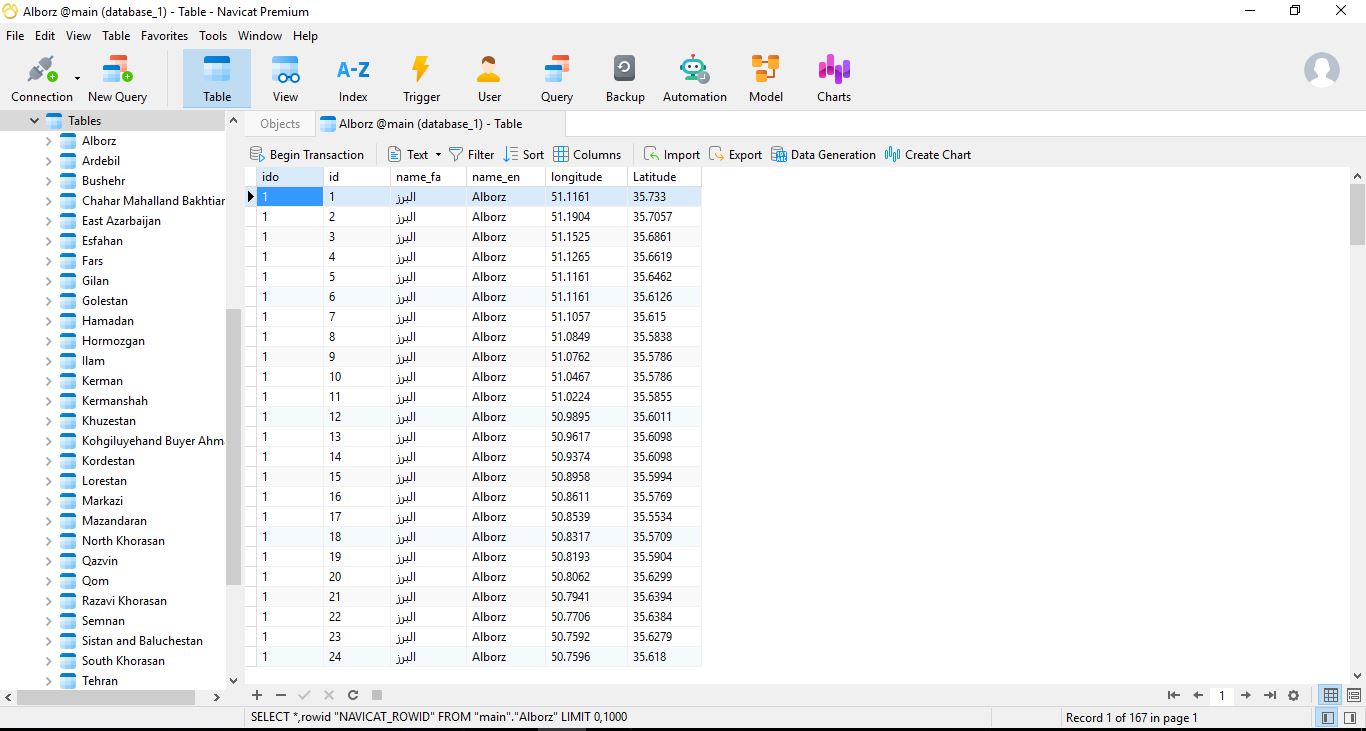Click Begin Transaction

[307, 154]
